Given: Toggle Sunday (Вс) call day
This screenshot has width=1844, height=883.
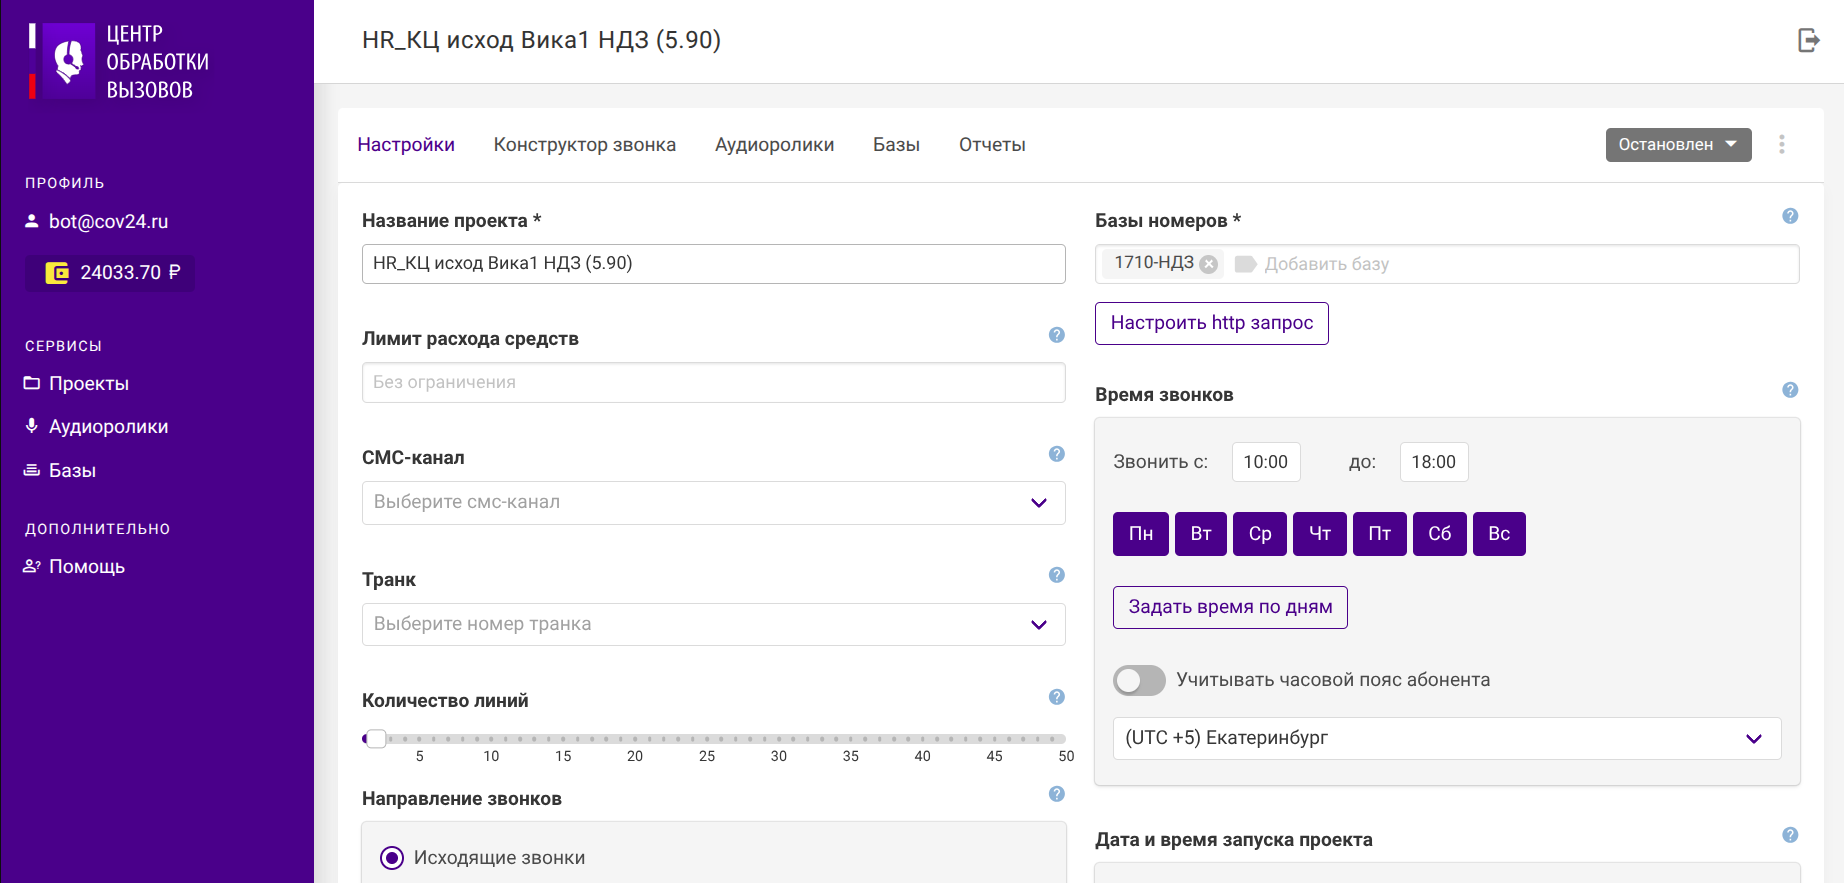Looking at the screenshot, I should pyautogui.click(x=1499, y=534).
